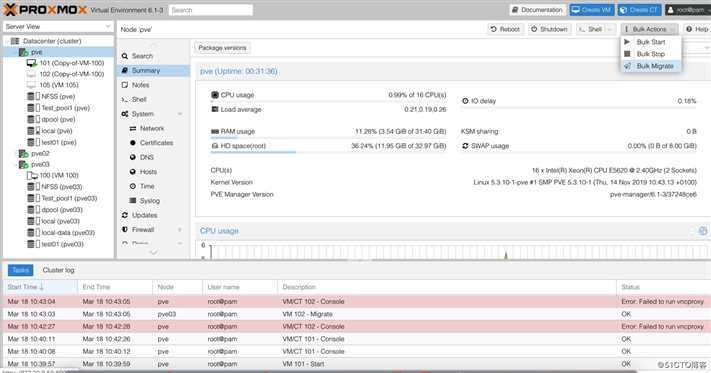The image size is (711, 373).
Task: Sort by Start Time column
Action: (x=41, y=287)
